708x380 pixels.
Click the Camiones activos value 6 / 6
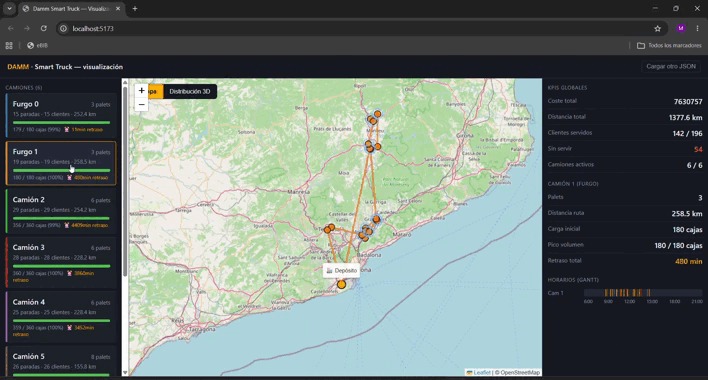point(694,165)
